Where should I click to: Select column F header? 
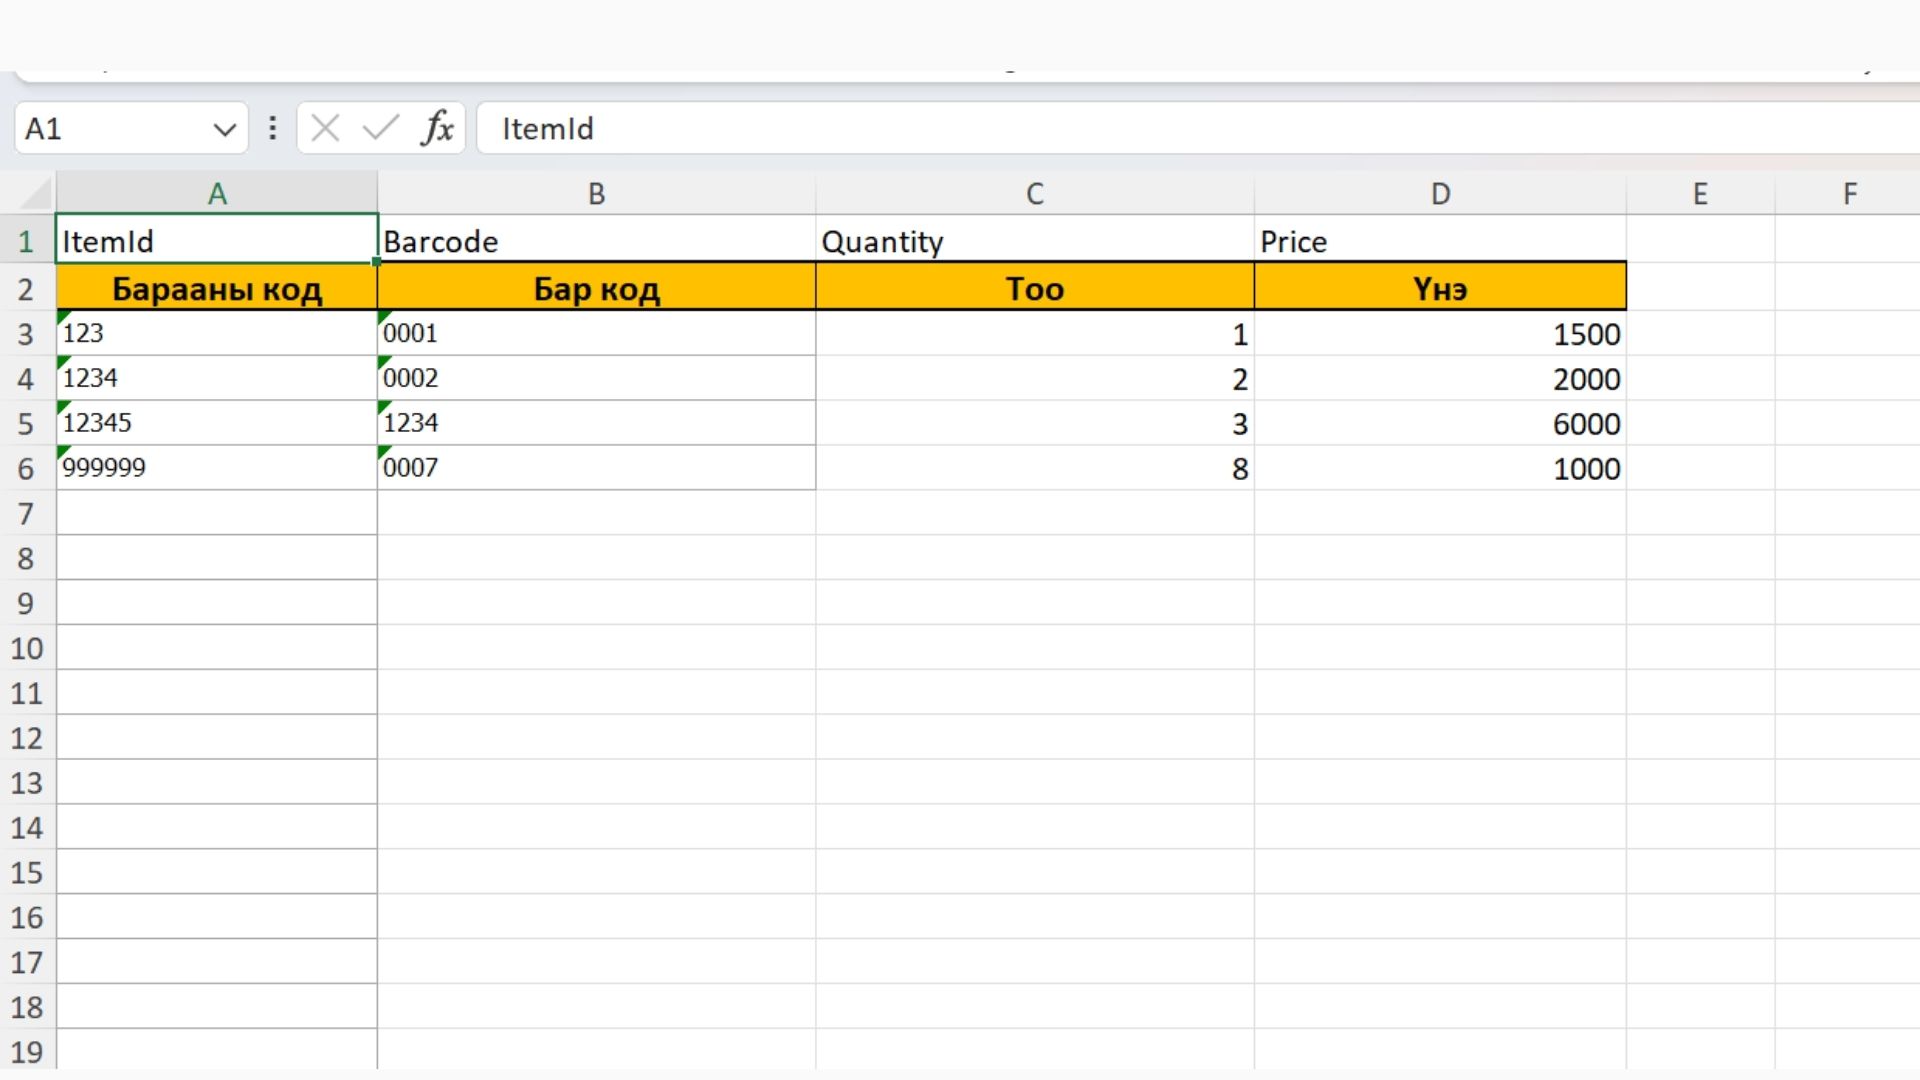click(1849, 194)
